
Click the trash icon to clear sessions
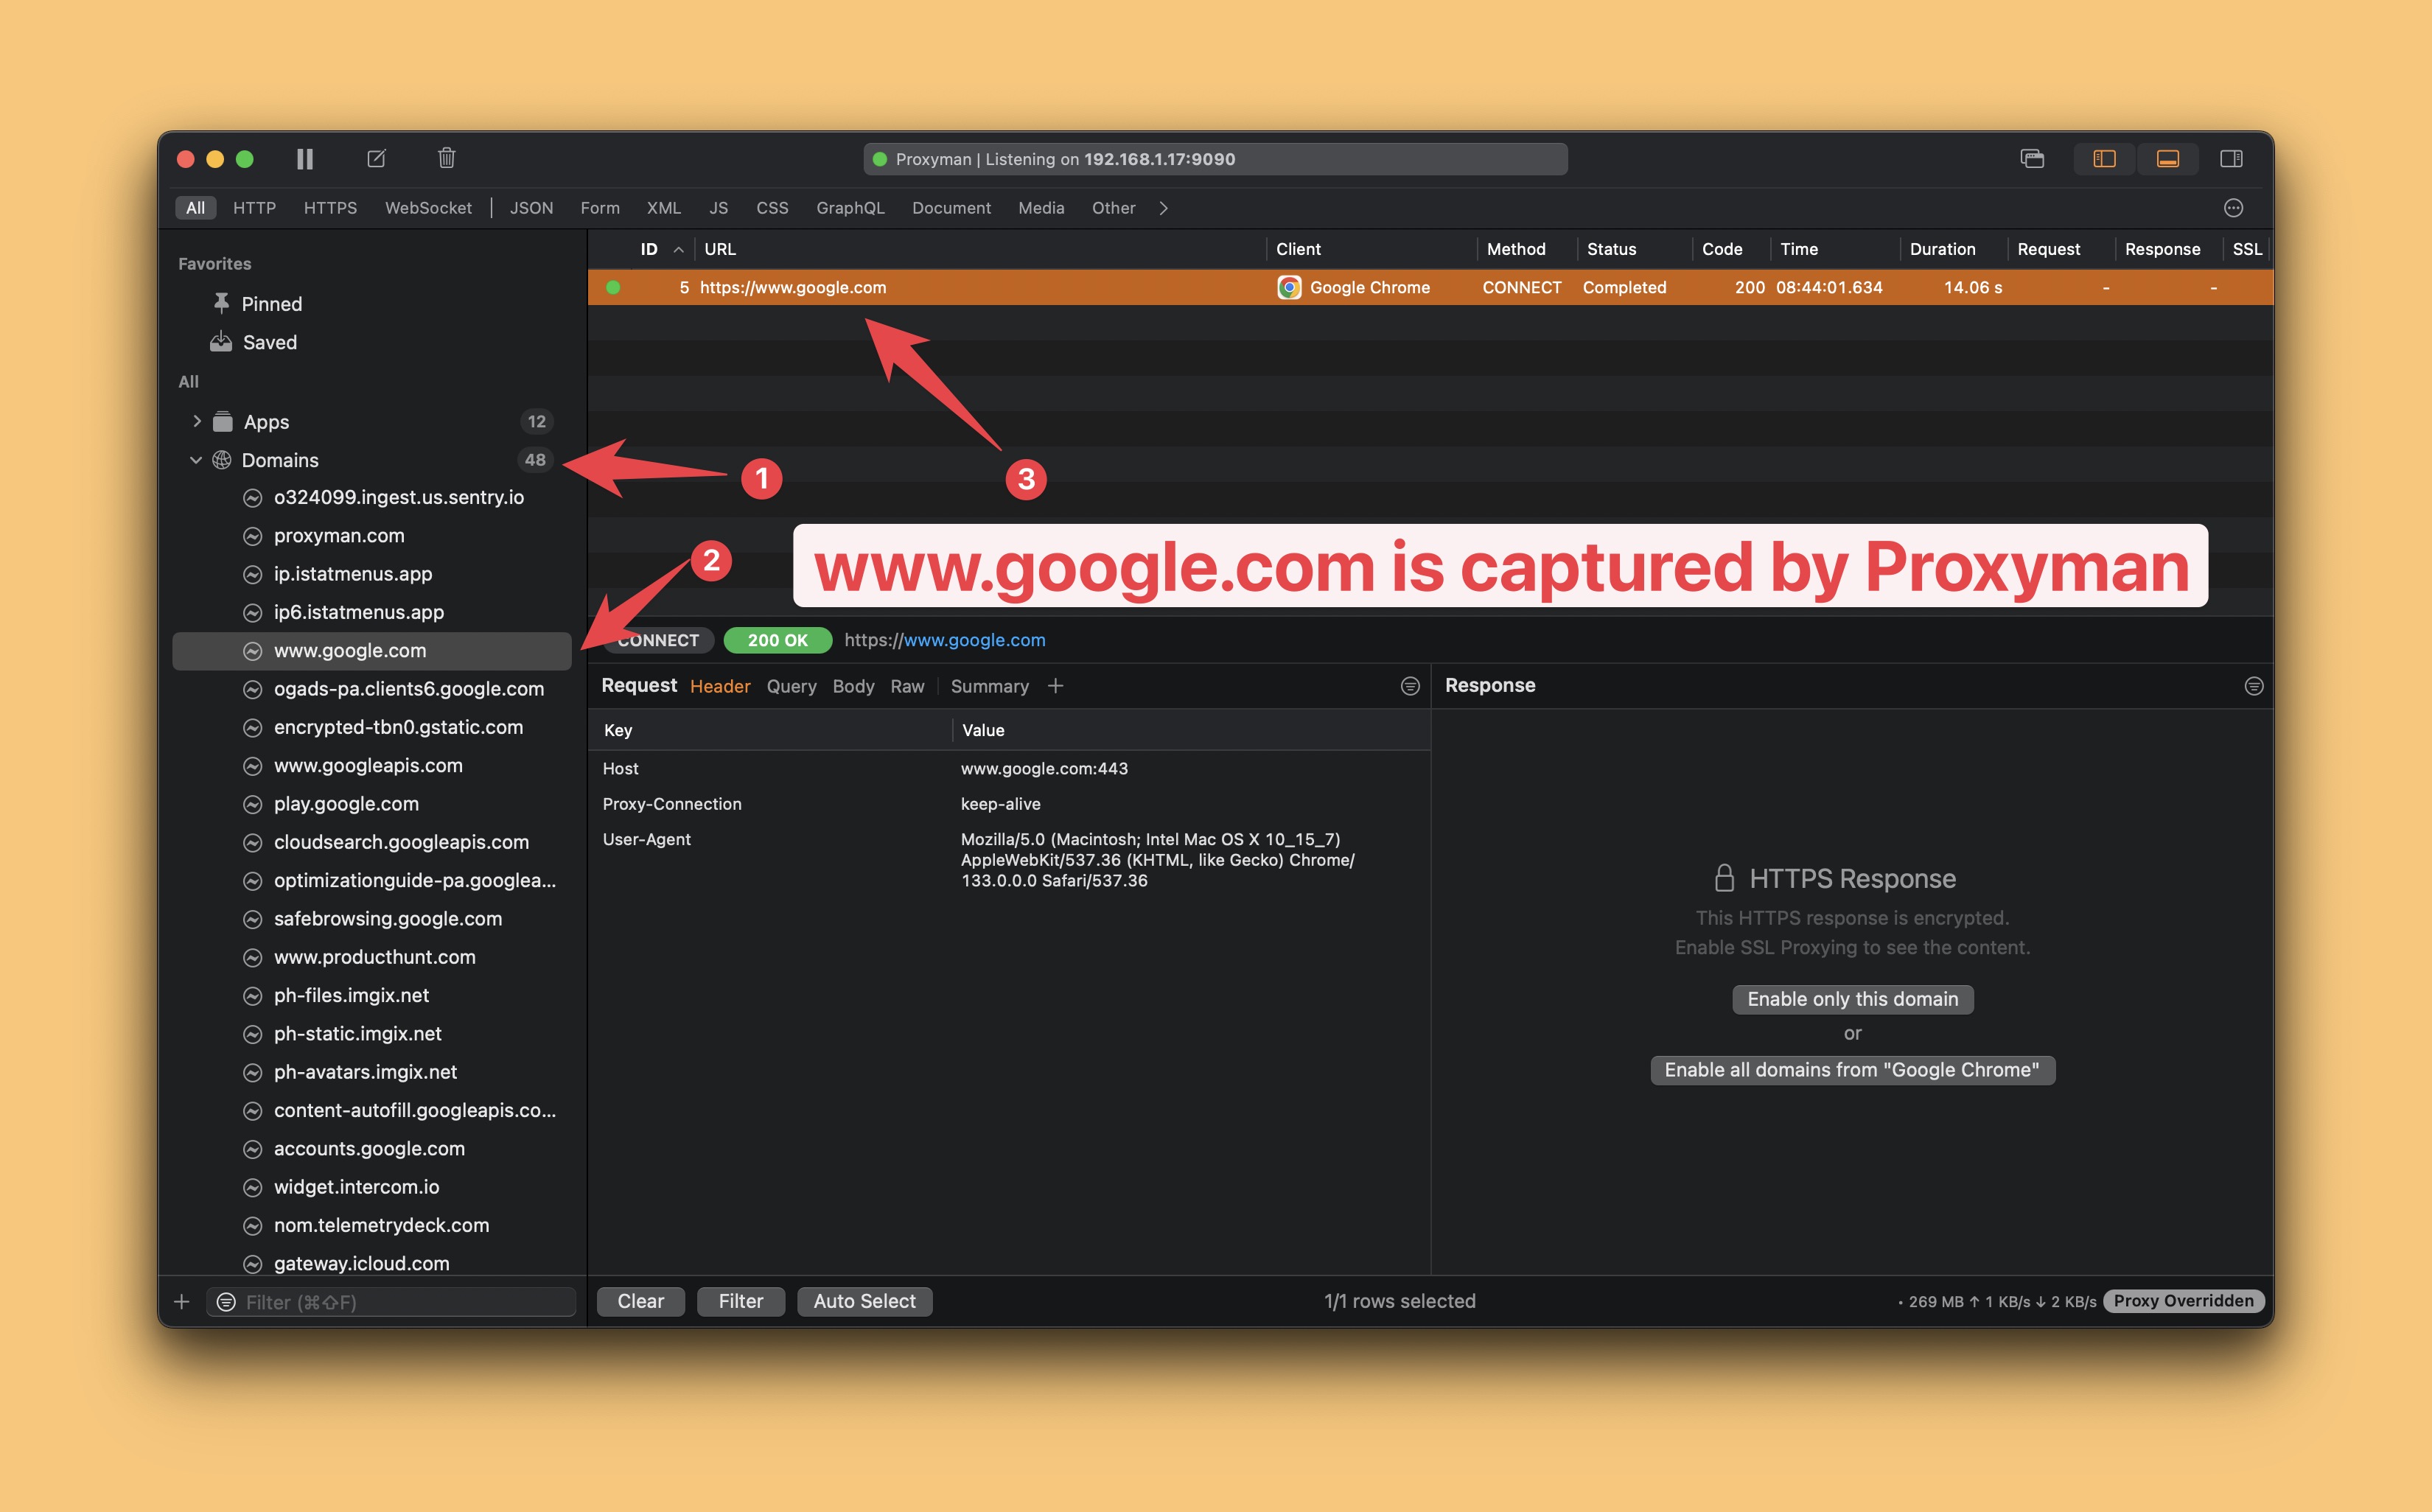(x=446, y=158)
